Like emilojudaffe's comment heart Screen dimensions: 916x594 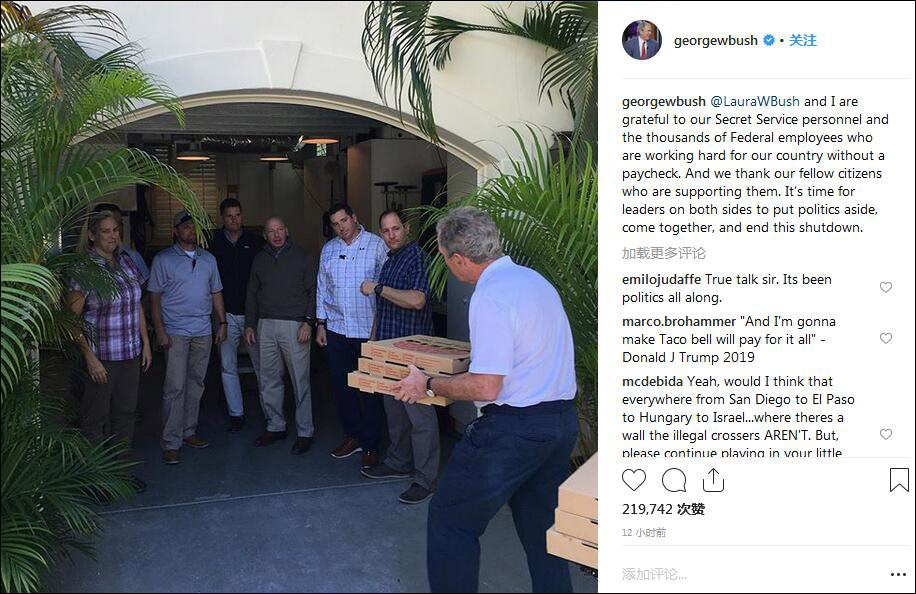coord(886,287)
